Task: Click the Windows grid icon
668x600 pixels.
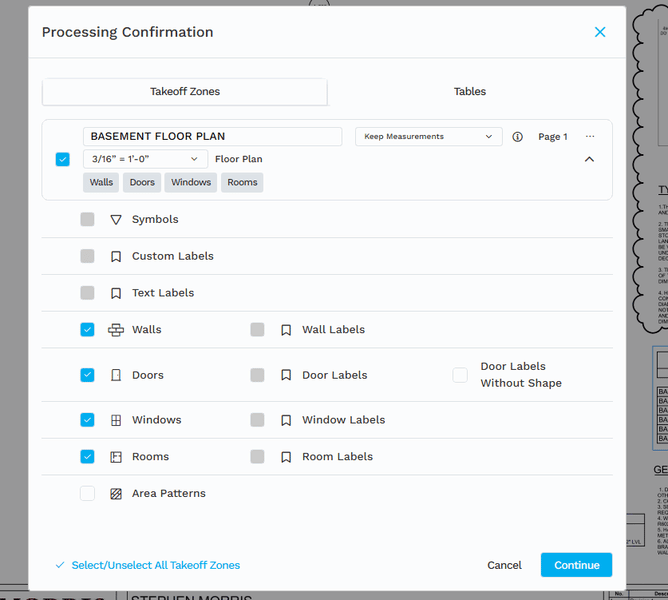Action: [116, 421]
